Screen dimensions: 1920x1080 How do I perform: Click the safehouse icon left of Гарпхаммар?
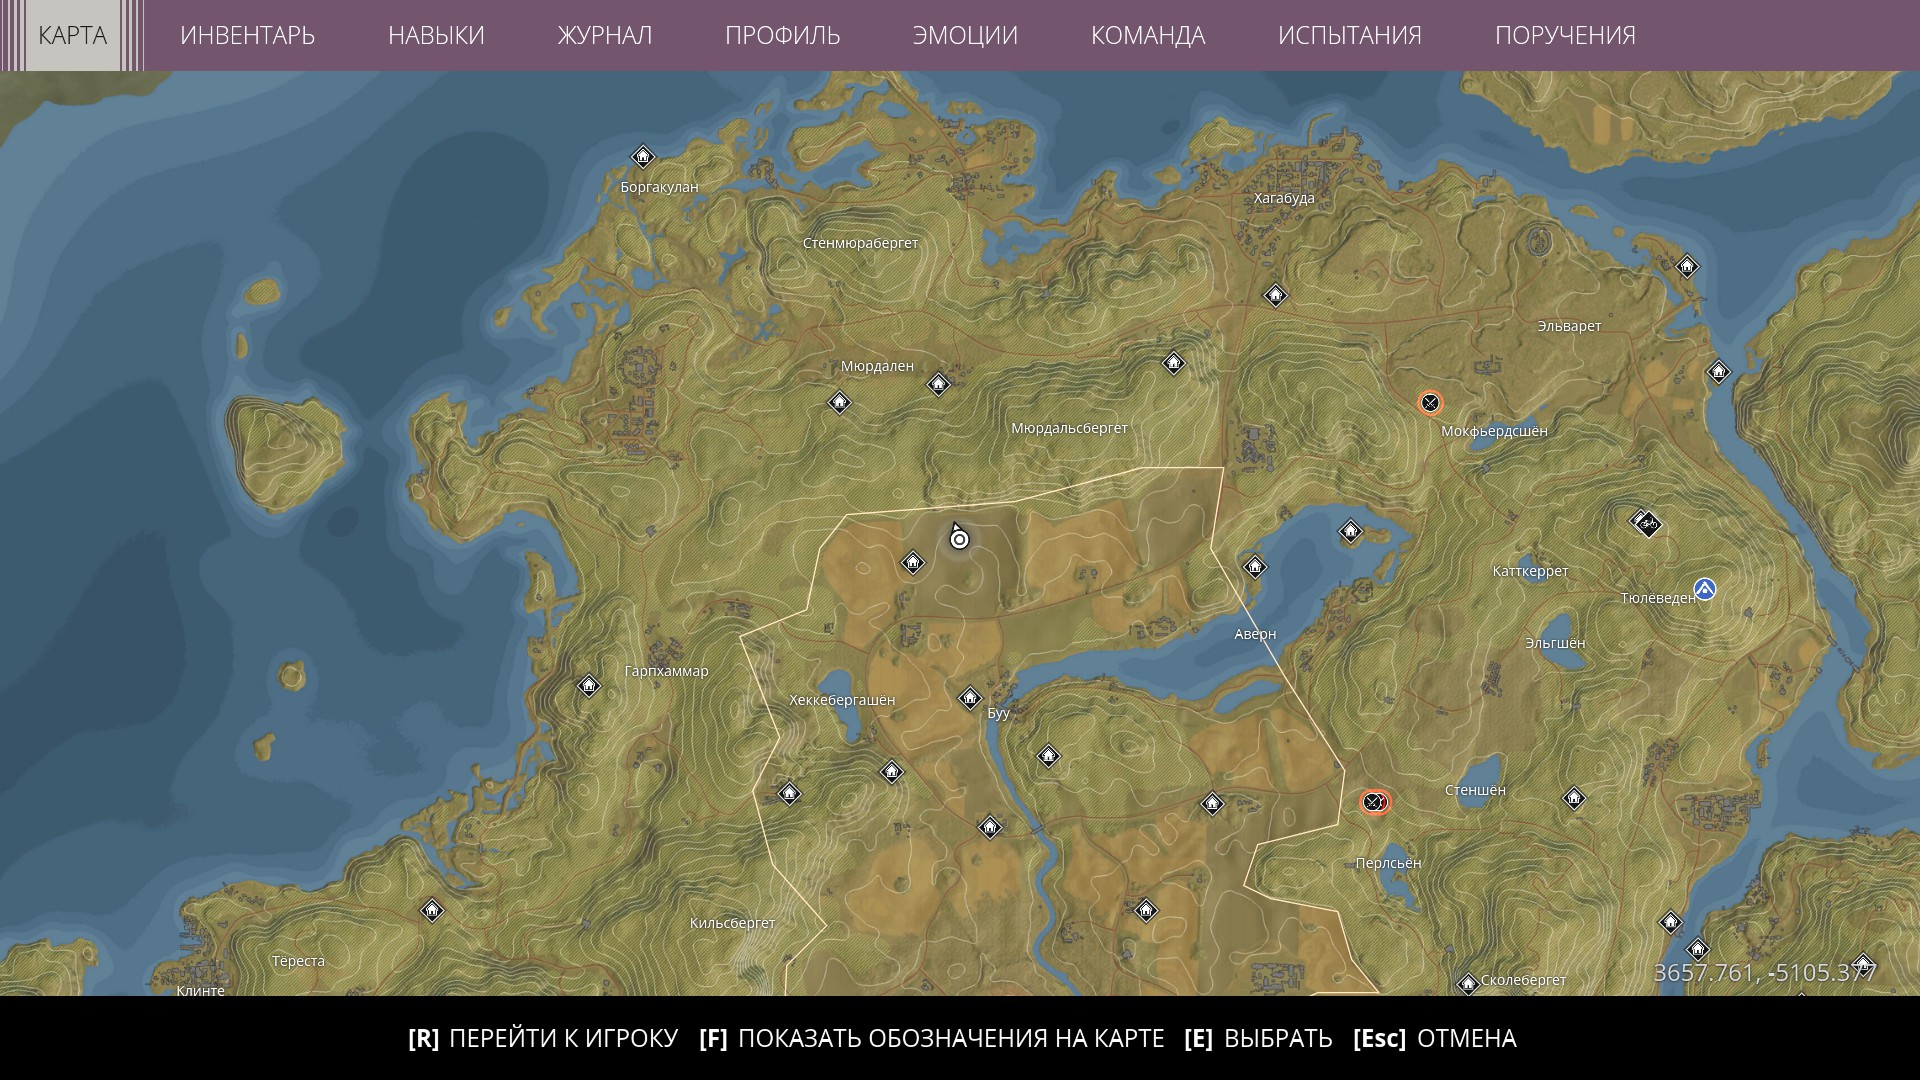click(x=589, y=685)
